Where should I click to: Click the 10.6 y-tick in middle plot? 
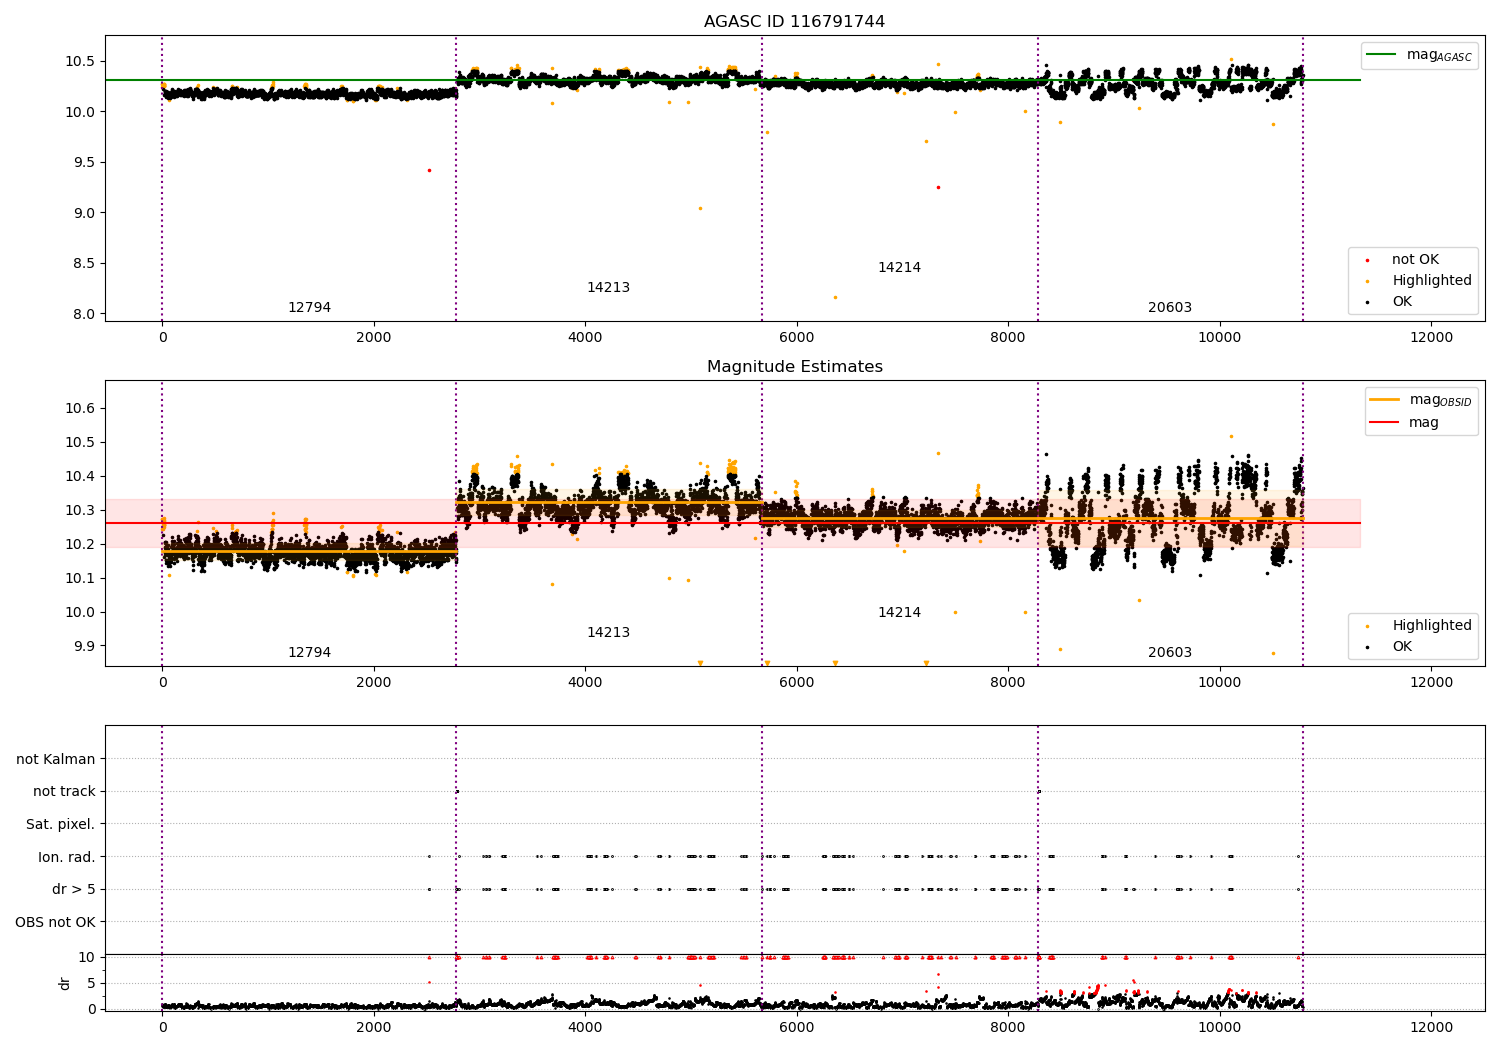[79, 409]
